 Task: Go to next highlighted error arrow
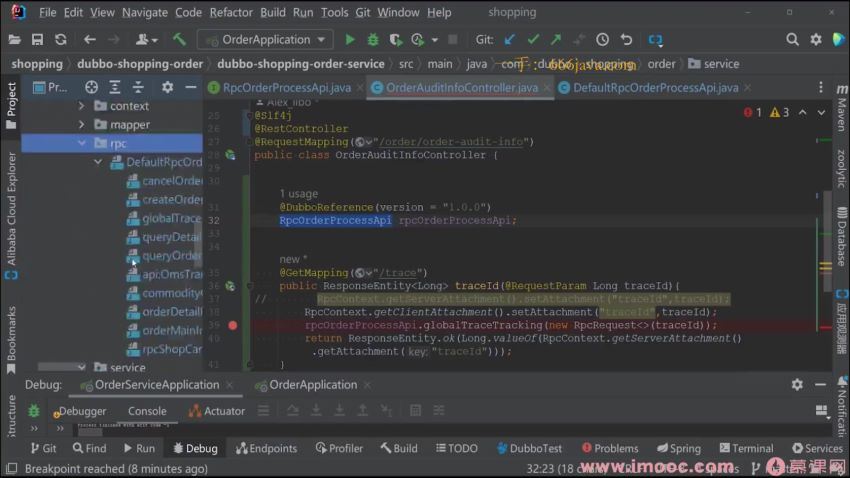point(821,113)
